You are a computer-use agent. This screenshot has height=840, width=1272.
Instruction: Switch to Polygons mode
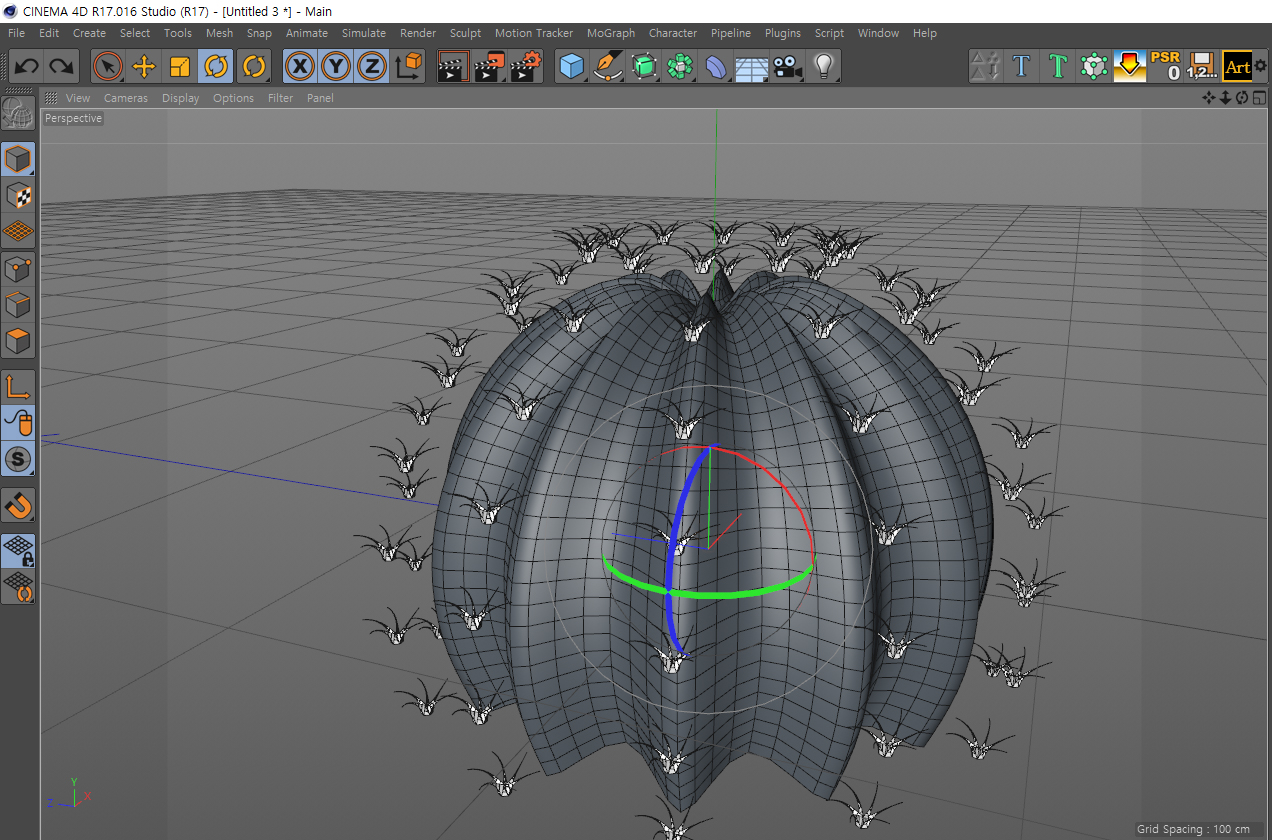18,341
